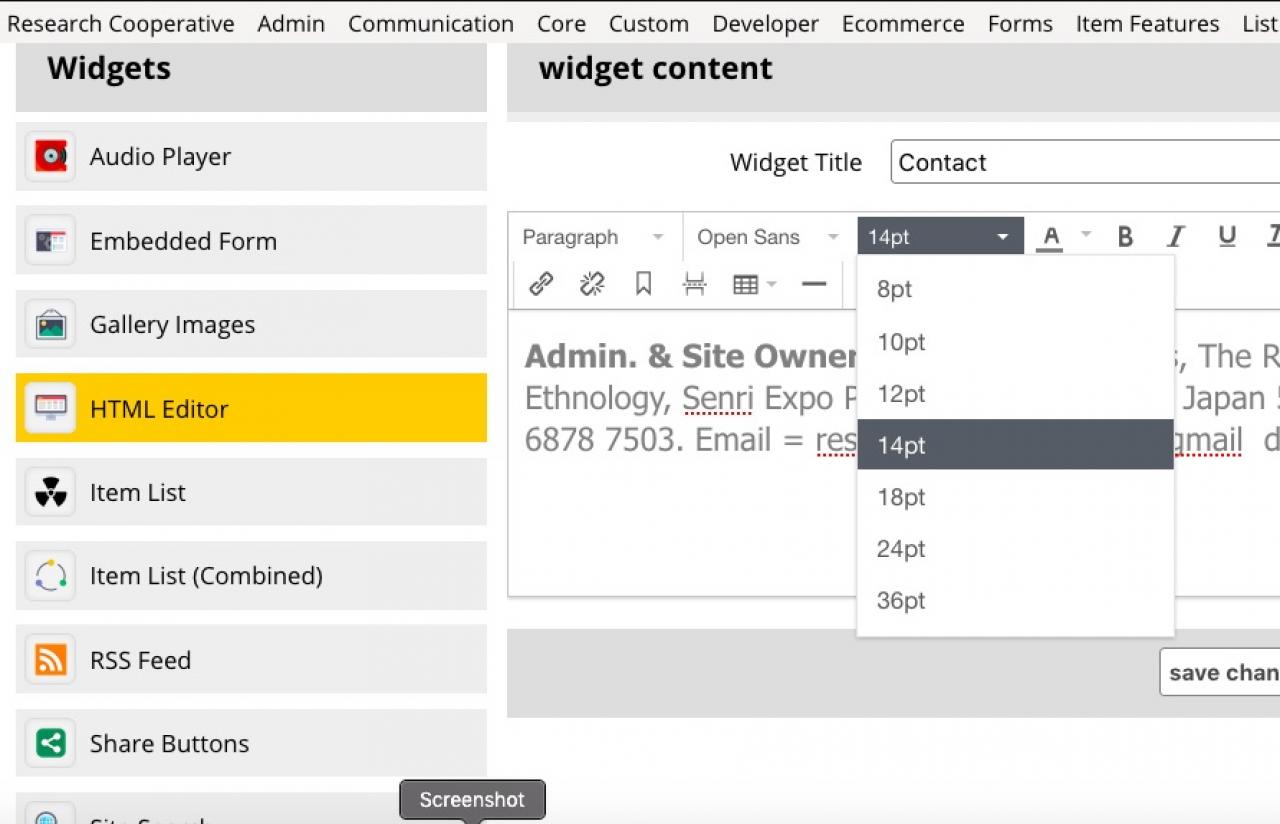Toggle underline formatting
Image resolution: width=1280 pixels, height=824 pixels.
[x=1227, y=237]
